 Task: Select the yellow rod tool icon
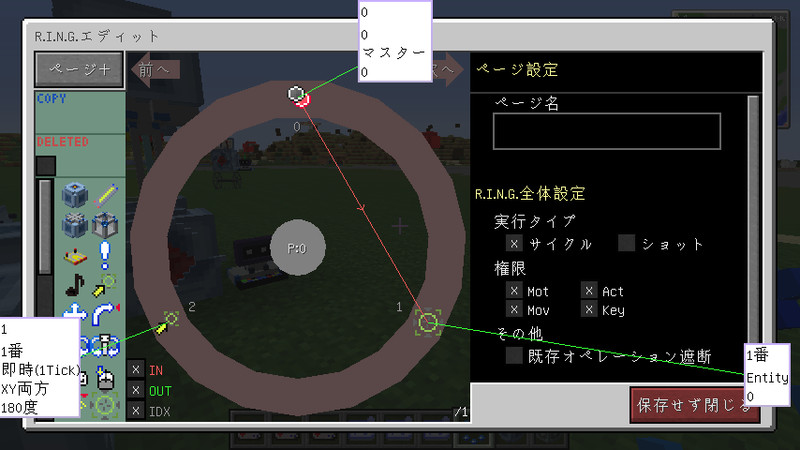[106, 195]
